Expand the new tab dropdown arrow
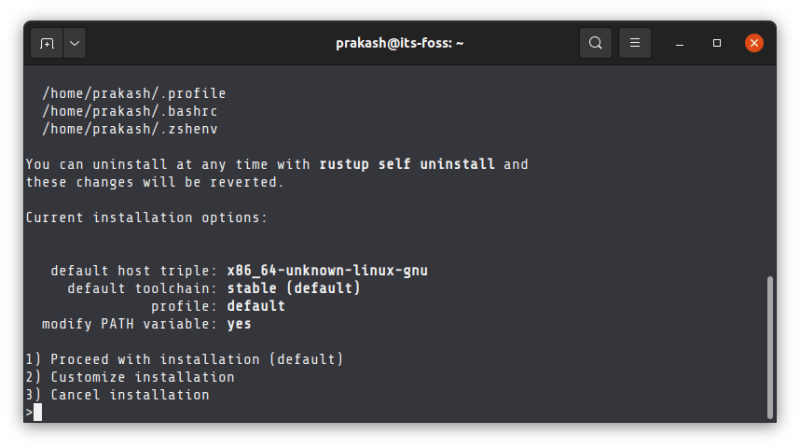Viewport: 800px width, 448px height. click(75, 44)
